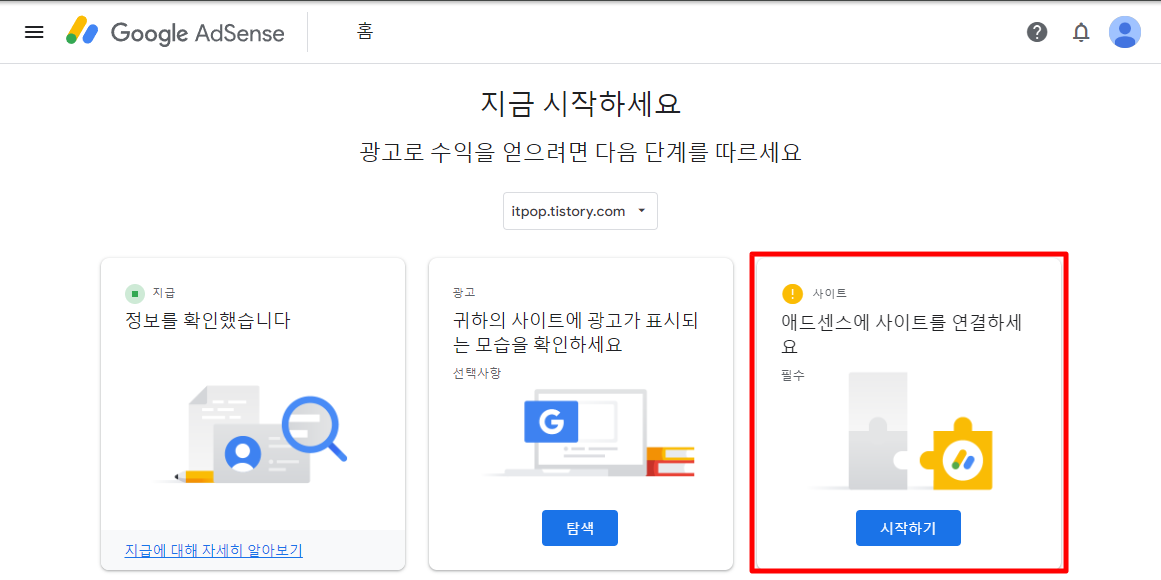This screenshot has width=1161, height=580.
Task: Click the green 지급 status icon
Action: click(x=135, y=293)
